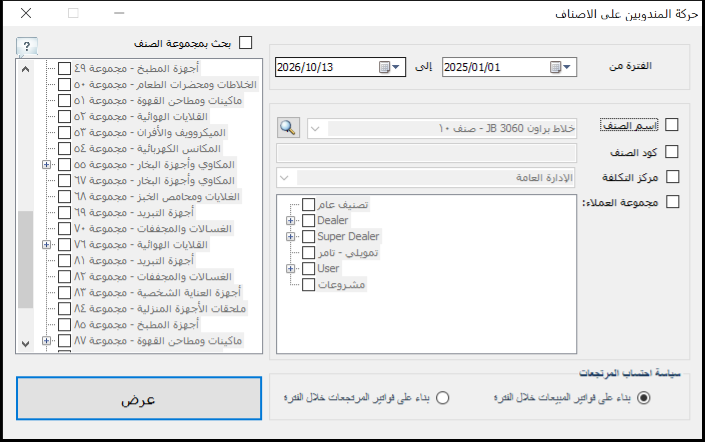705x442 pixels.
Task: Open the to-date 2026/10/13 dropdown arrow
Action: coord(396,67)
